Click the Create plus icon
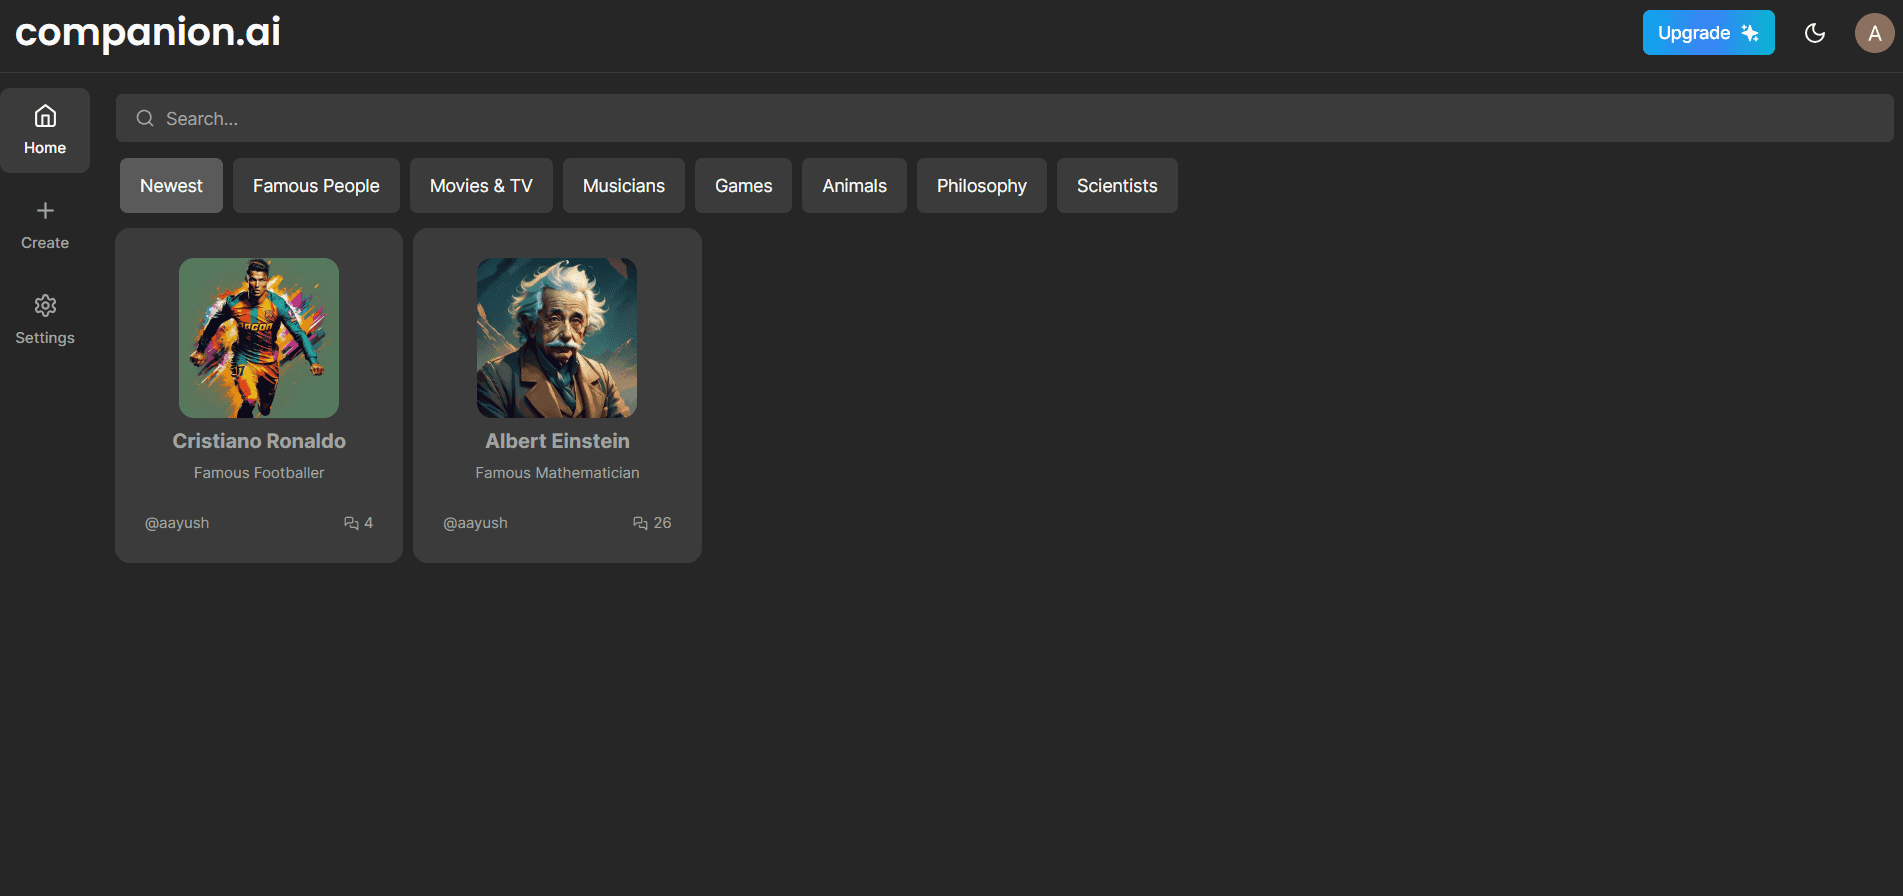The height and width of the screenshot is (896, 1903). click(x=45, y=211)
